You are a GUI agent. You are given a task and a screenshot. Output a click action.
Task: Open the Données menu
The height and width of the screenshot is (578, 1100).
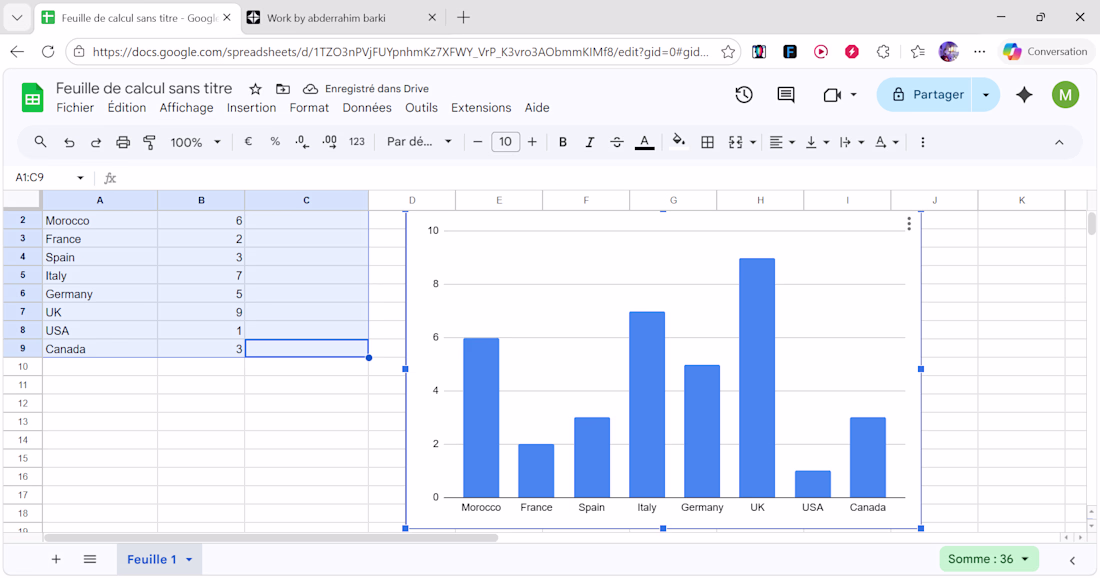367,107
